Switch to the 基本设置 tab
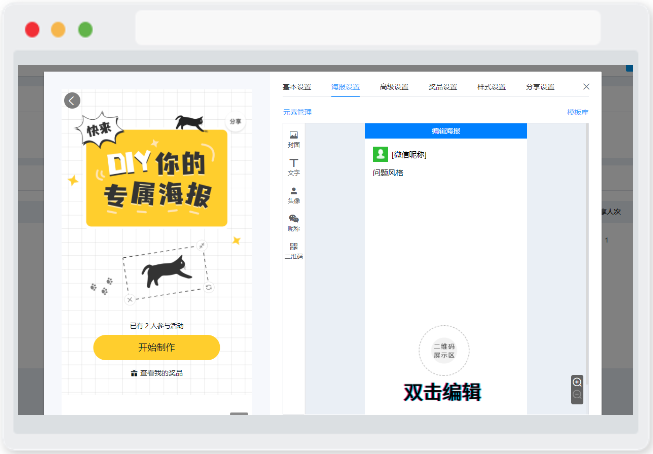653x454 pixels. [x=297, y=87]
